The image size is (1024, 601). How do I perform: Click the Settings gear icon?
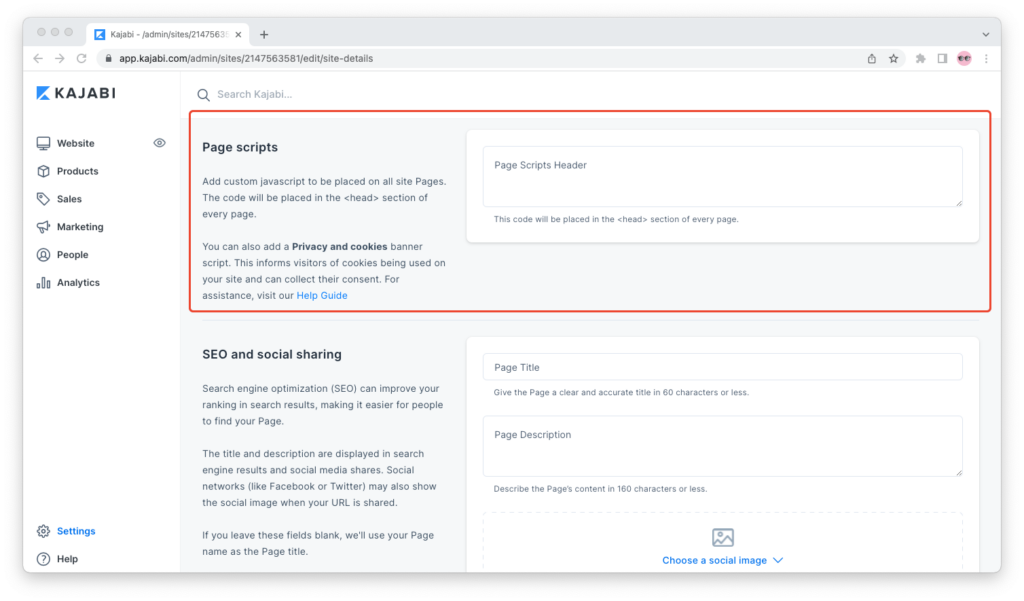pos(43,531)
